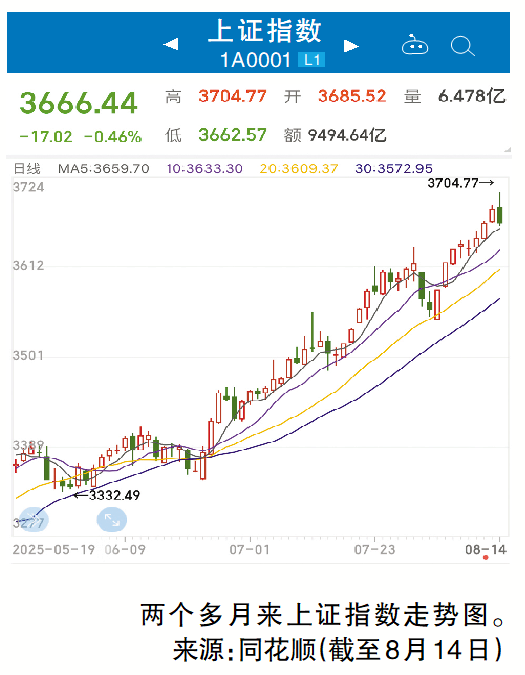Tap low price 3662.57
Screen dimensions: 525x675
[232, 135]
